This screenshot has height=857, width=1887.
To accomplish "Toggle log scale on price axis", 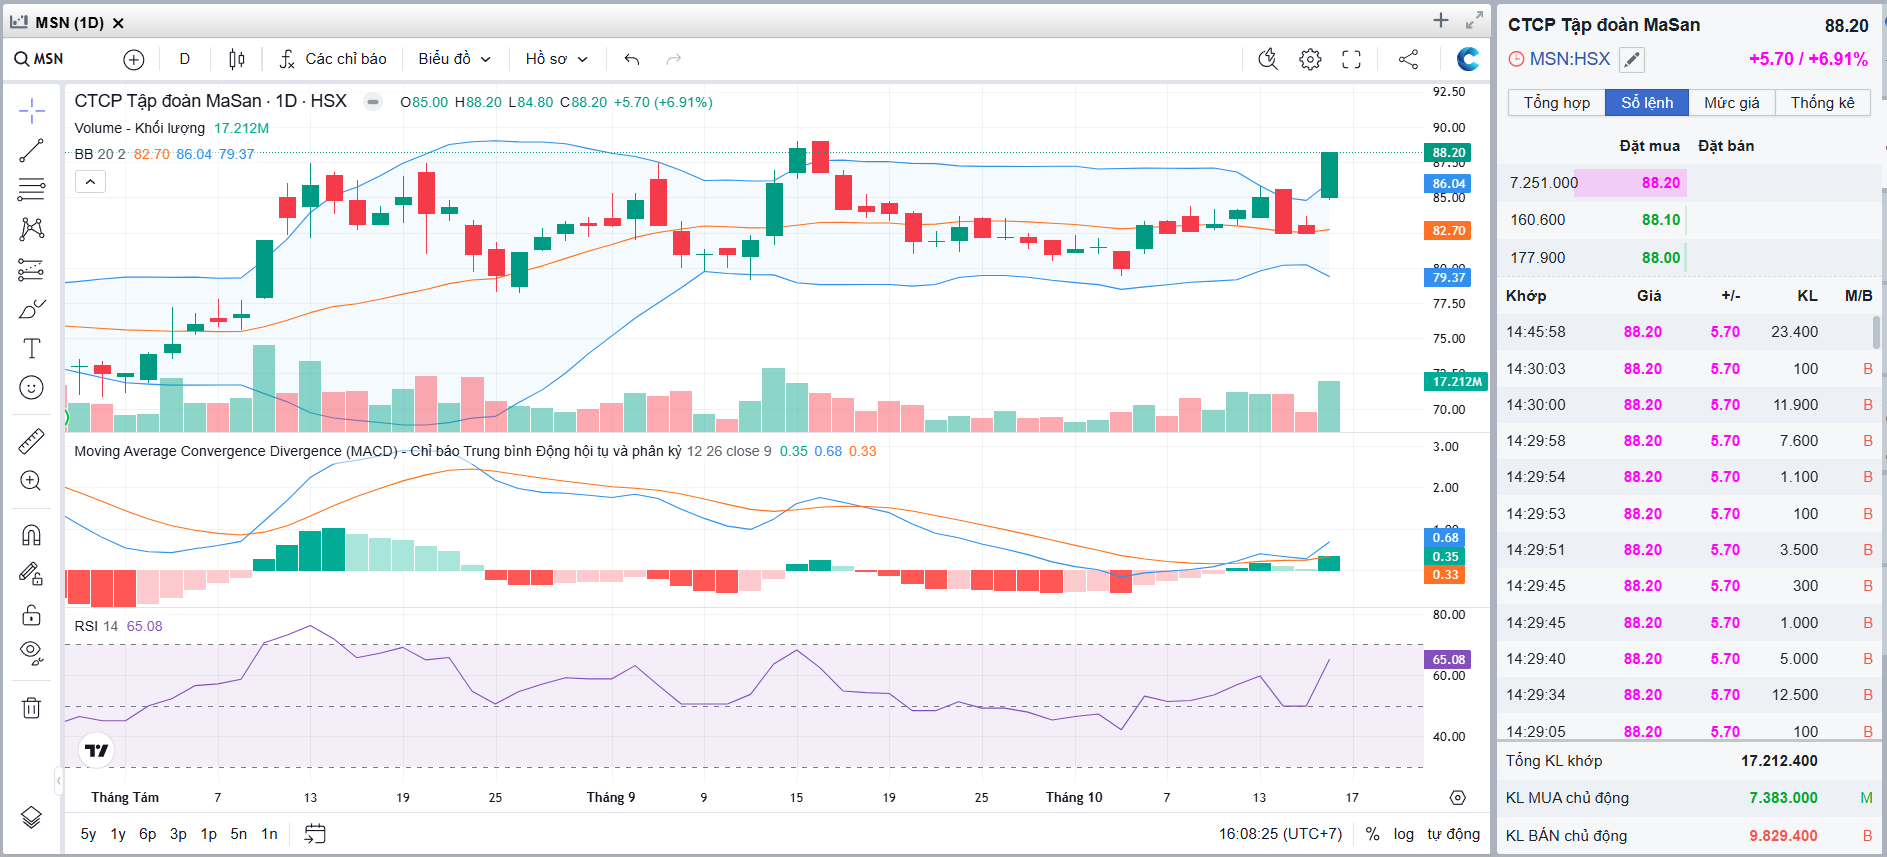I will tap(1403, 834).
